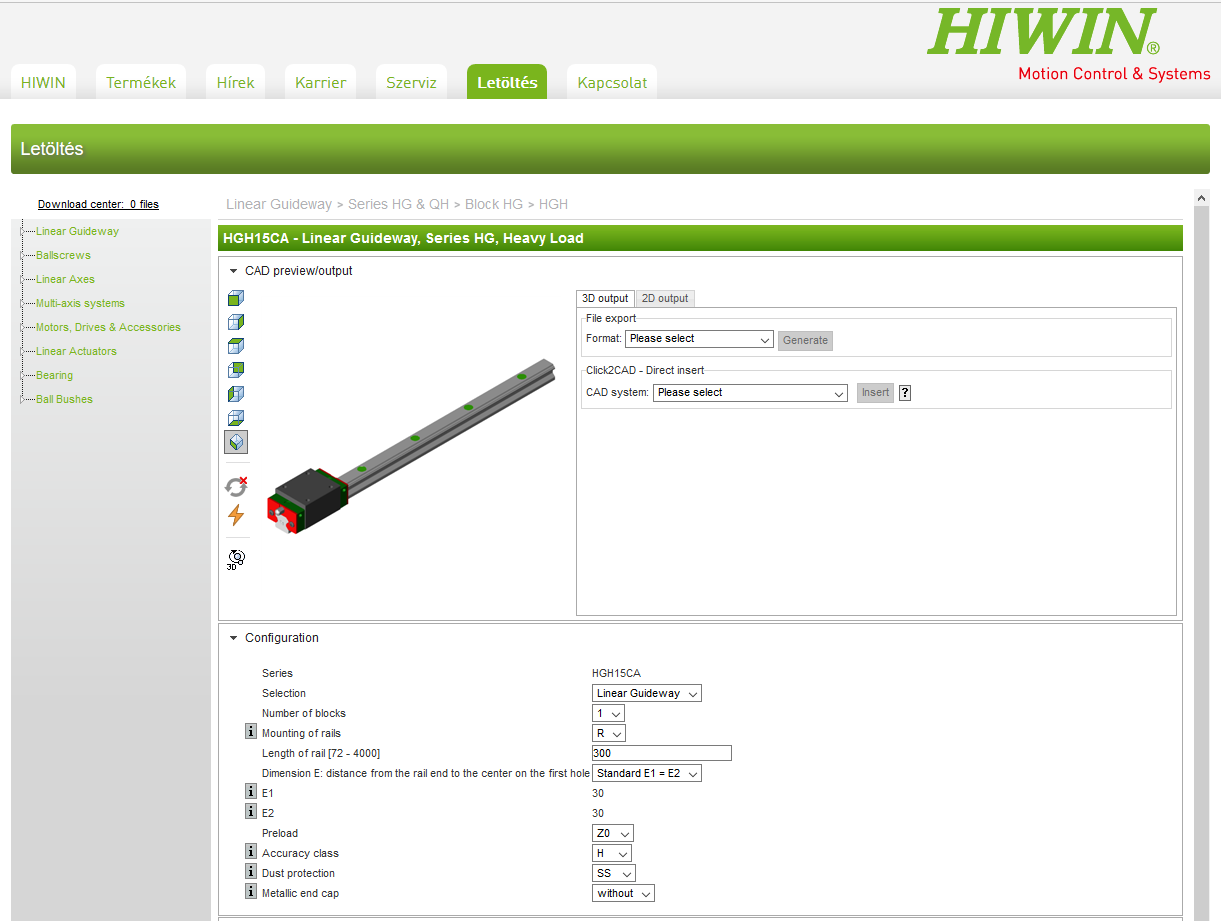
Task: Open the Mounting of rails dropdown
Action: 609,733
